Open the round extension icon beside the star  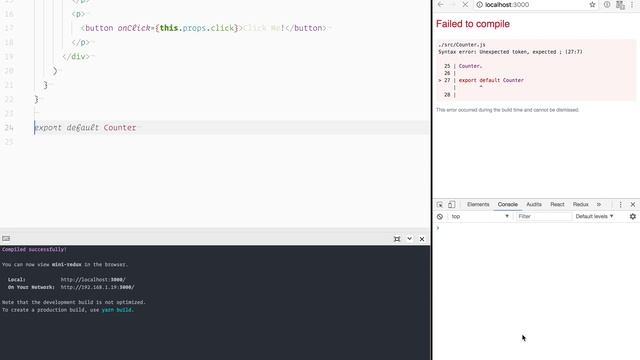(x=607, y=4)
